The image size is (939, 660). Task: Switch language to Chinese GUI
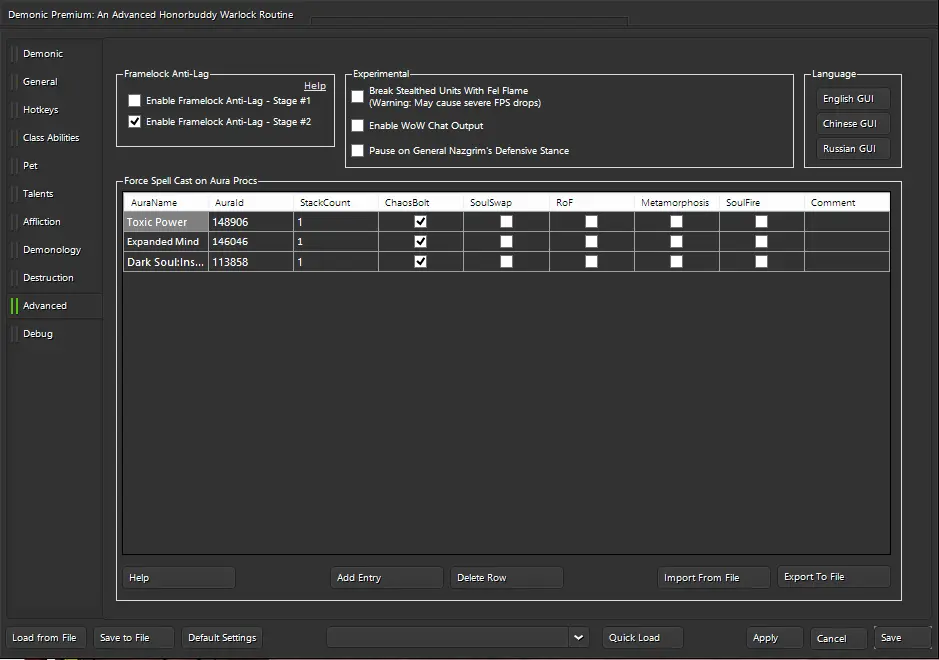point(853,123)
